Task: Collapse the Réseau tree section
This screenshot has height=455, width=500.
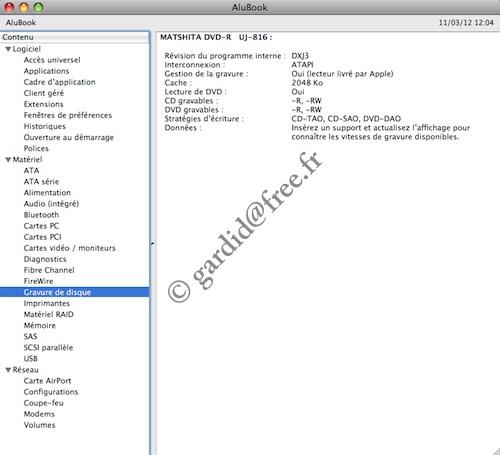Action: pos(8,370)
